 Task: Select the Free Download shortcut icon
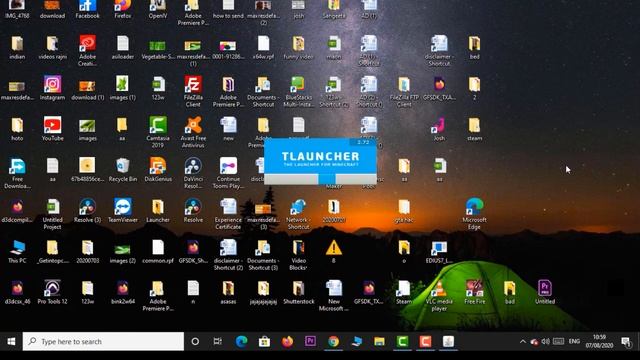(x=17, y=173)
